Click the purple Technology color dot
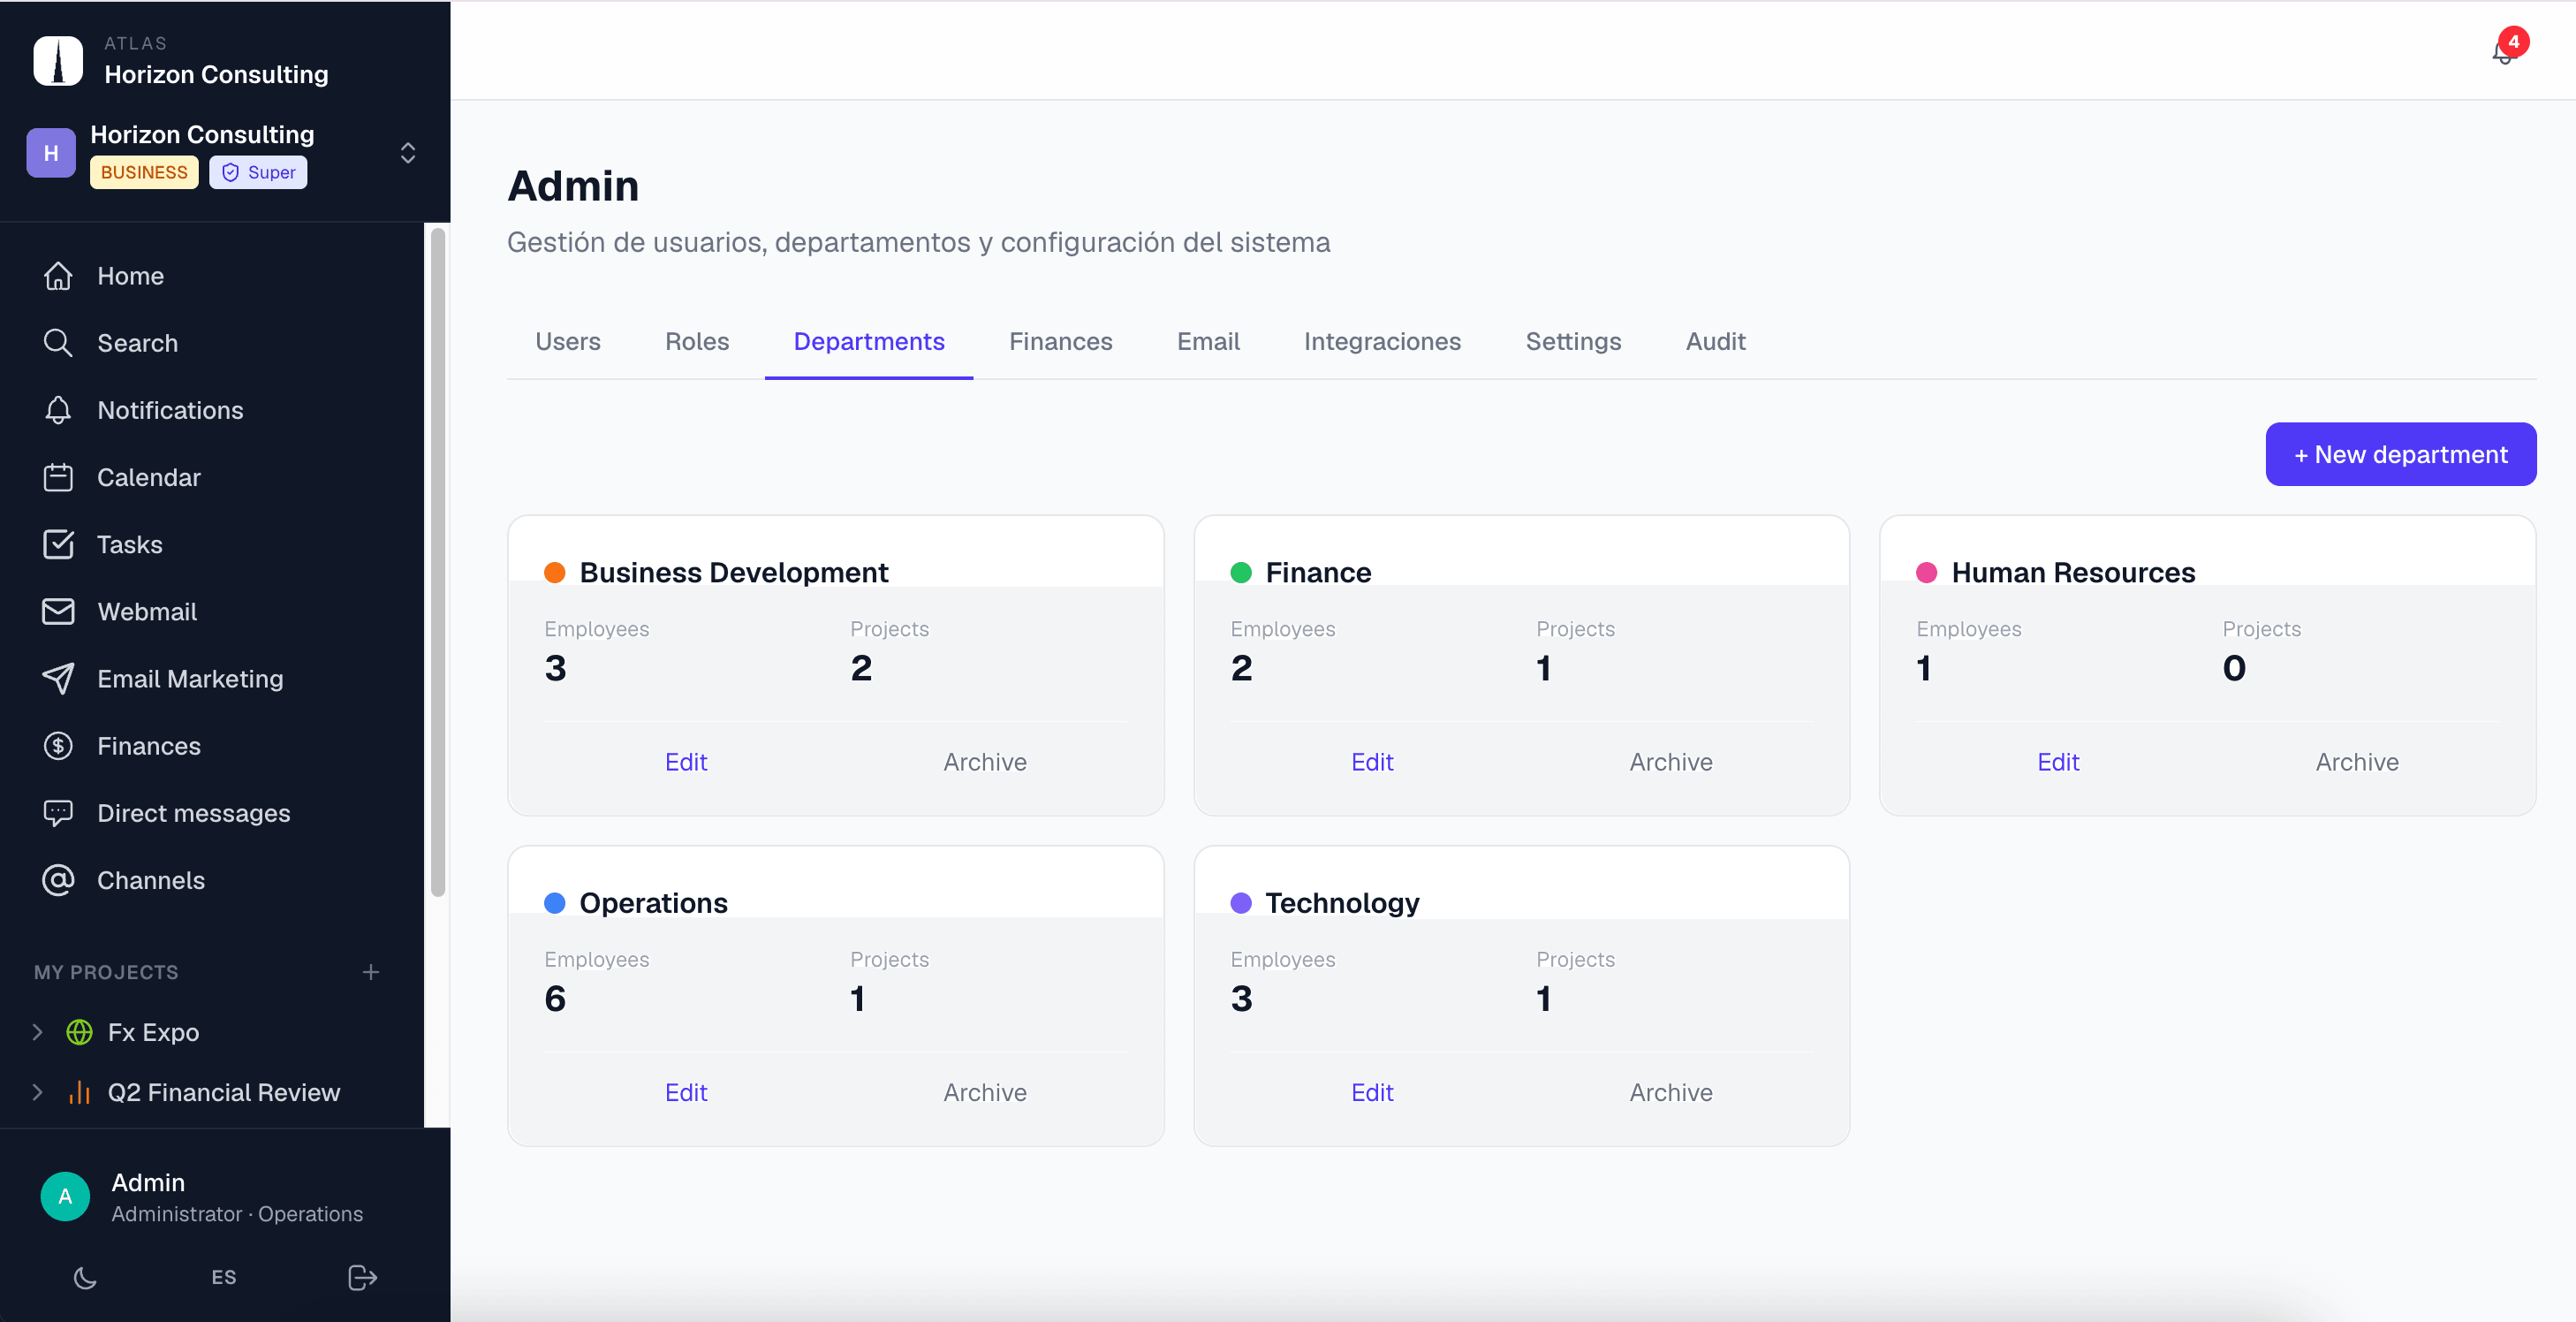Image resolution: width=2576 pixels, height=1322 pixels. pyautogui.click(x=1241, y=903)
